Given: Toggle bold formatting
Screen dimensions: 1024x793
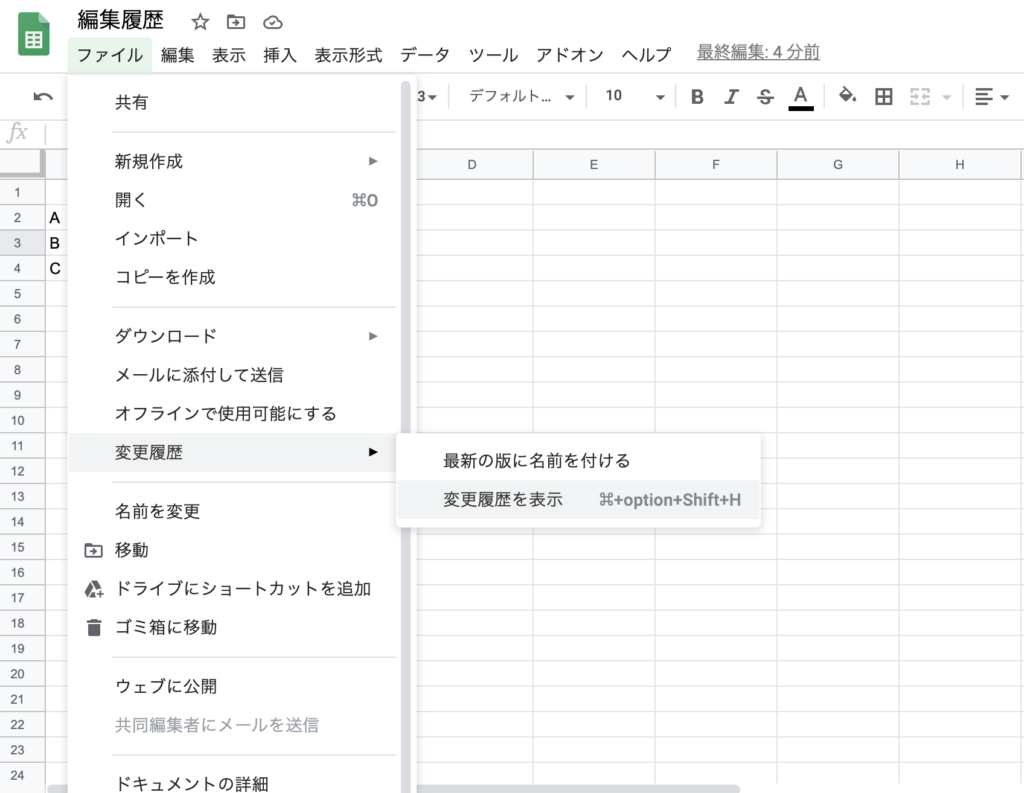Looking at the screenshot, I should 697,96.
